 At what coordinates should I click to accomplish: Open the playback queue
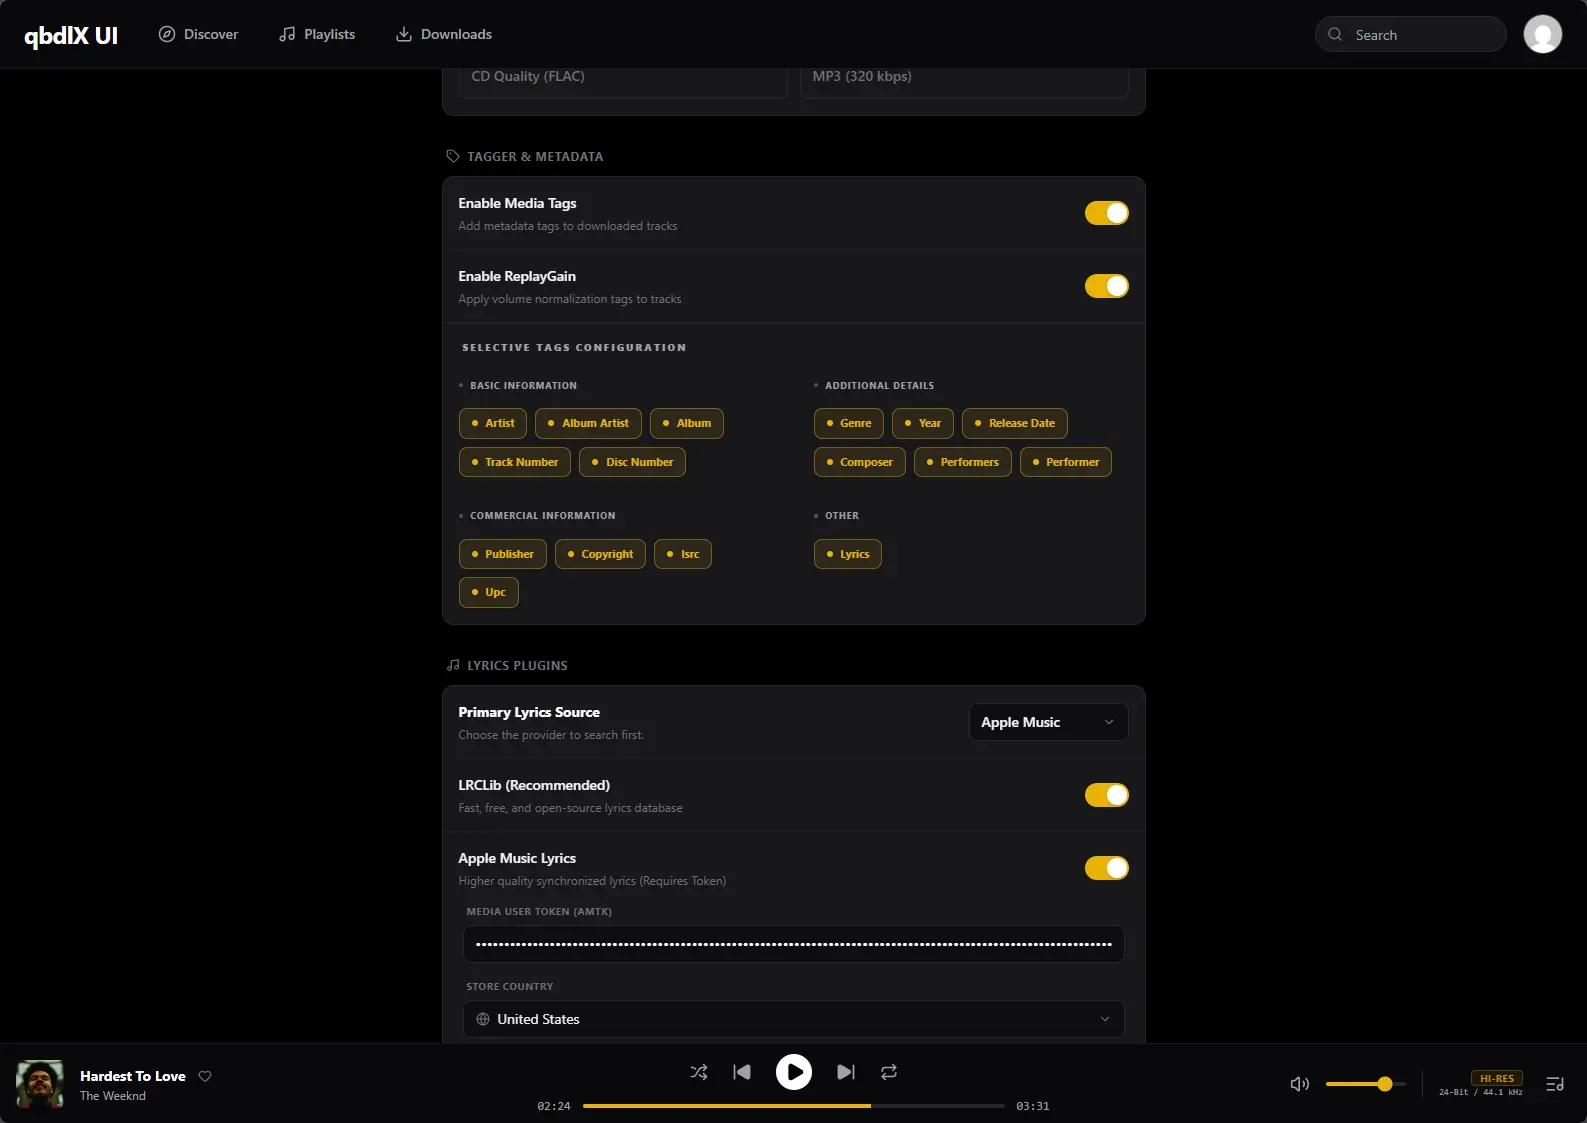click(x=1555, y=1084)
